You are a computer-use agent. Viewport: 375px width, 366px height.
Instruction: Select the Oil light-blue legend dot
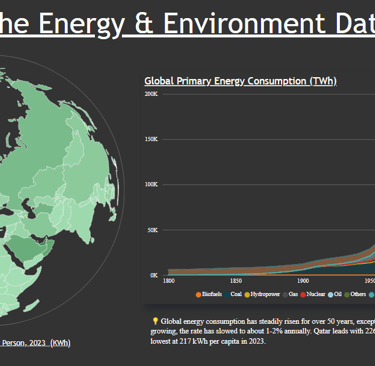pos(330,295)
